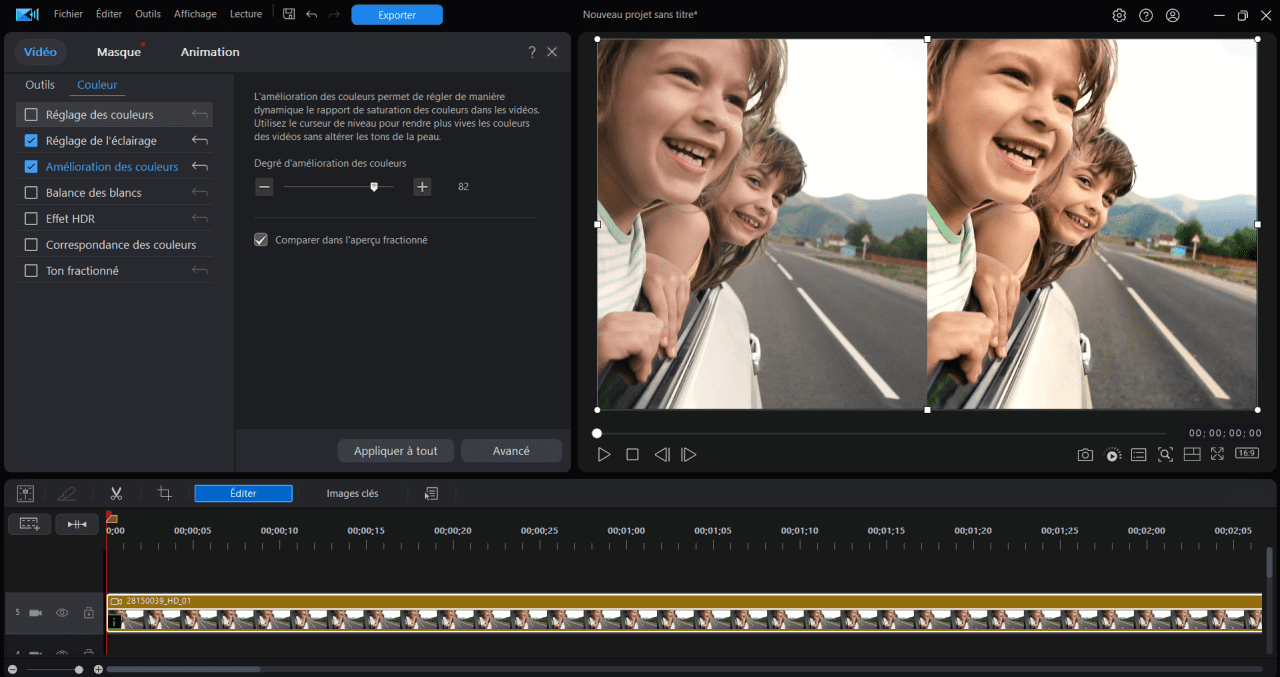Check the Effet HDR option
The height and width of the screenshot is (677, 1280).
click(31, 219)
